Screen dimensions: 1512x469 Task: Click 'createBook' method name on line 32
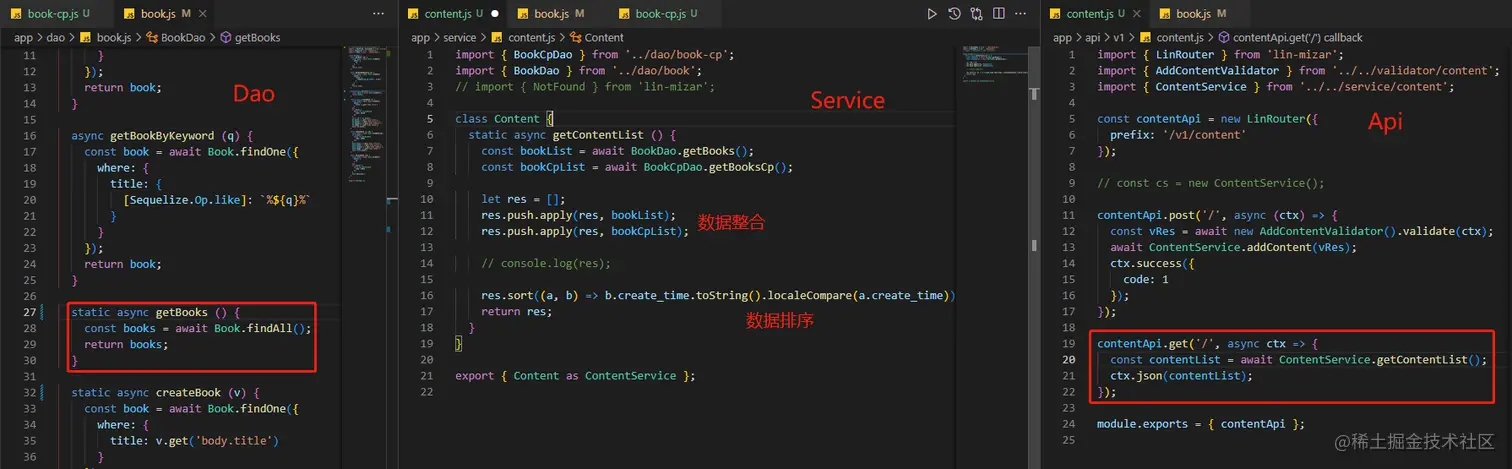pos(188,392)
